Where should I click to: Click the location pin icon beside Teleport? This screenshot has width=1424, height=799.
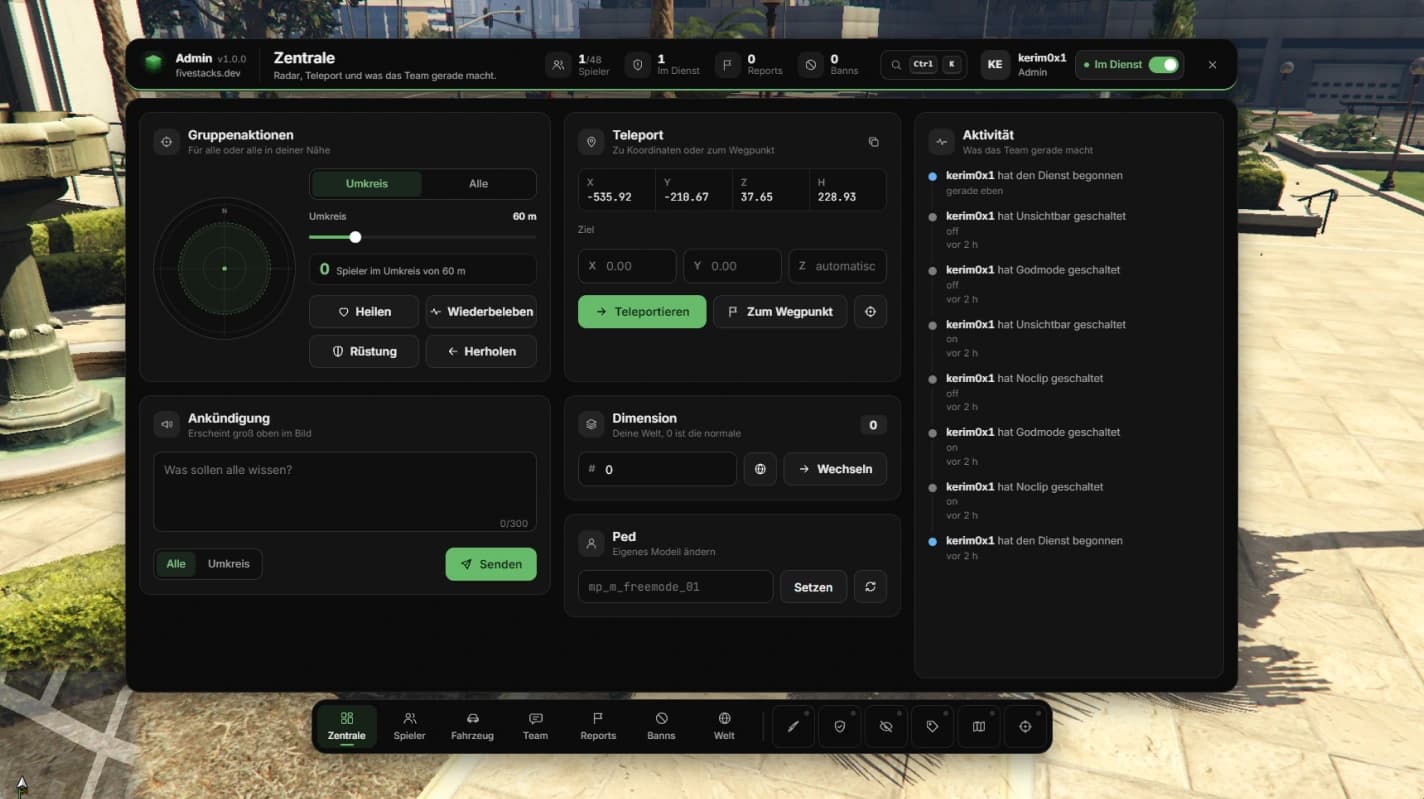coord(591,142)
